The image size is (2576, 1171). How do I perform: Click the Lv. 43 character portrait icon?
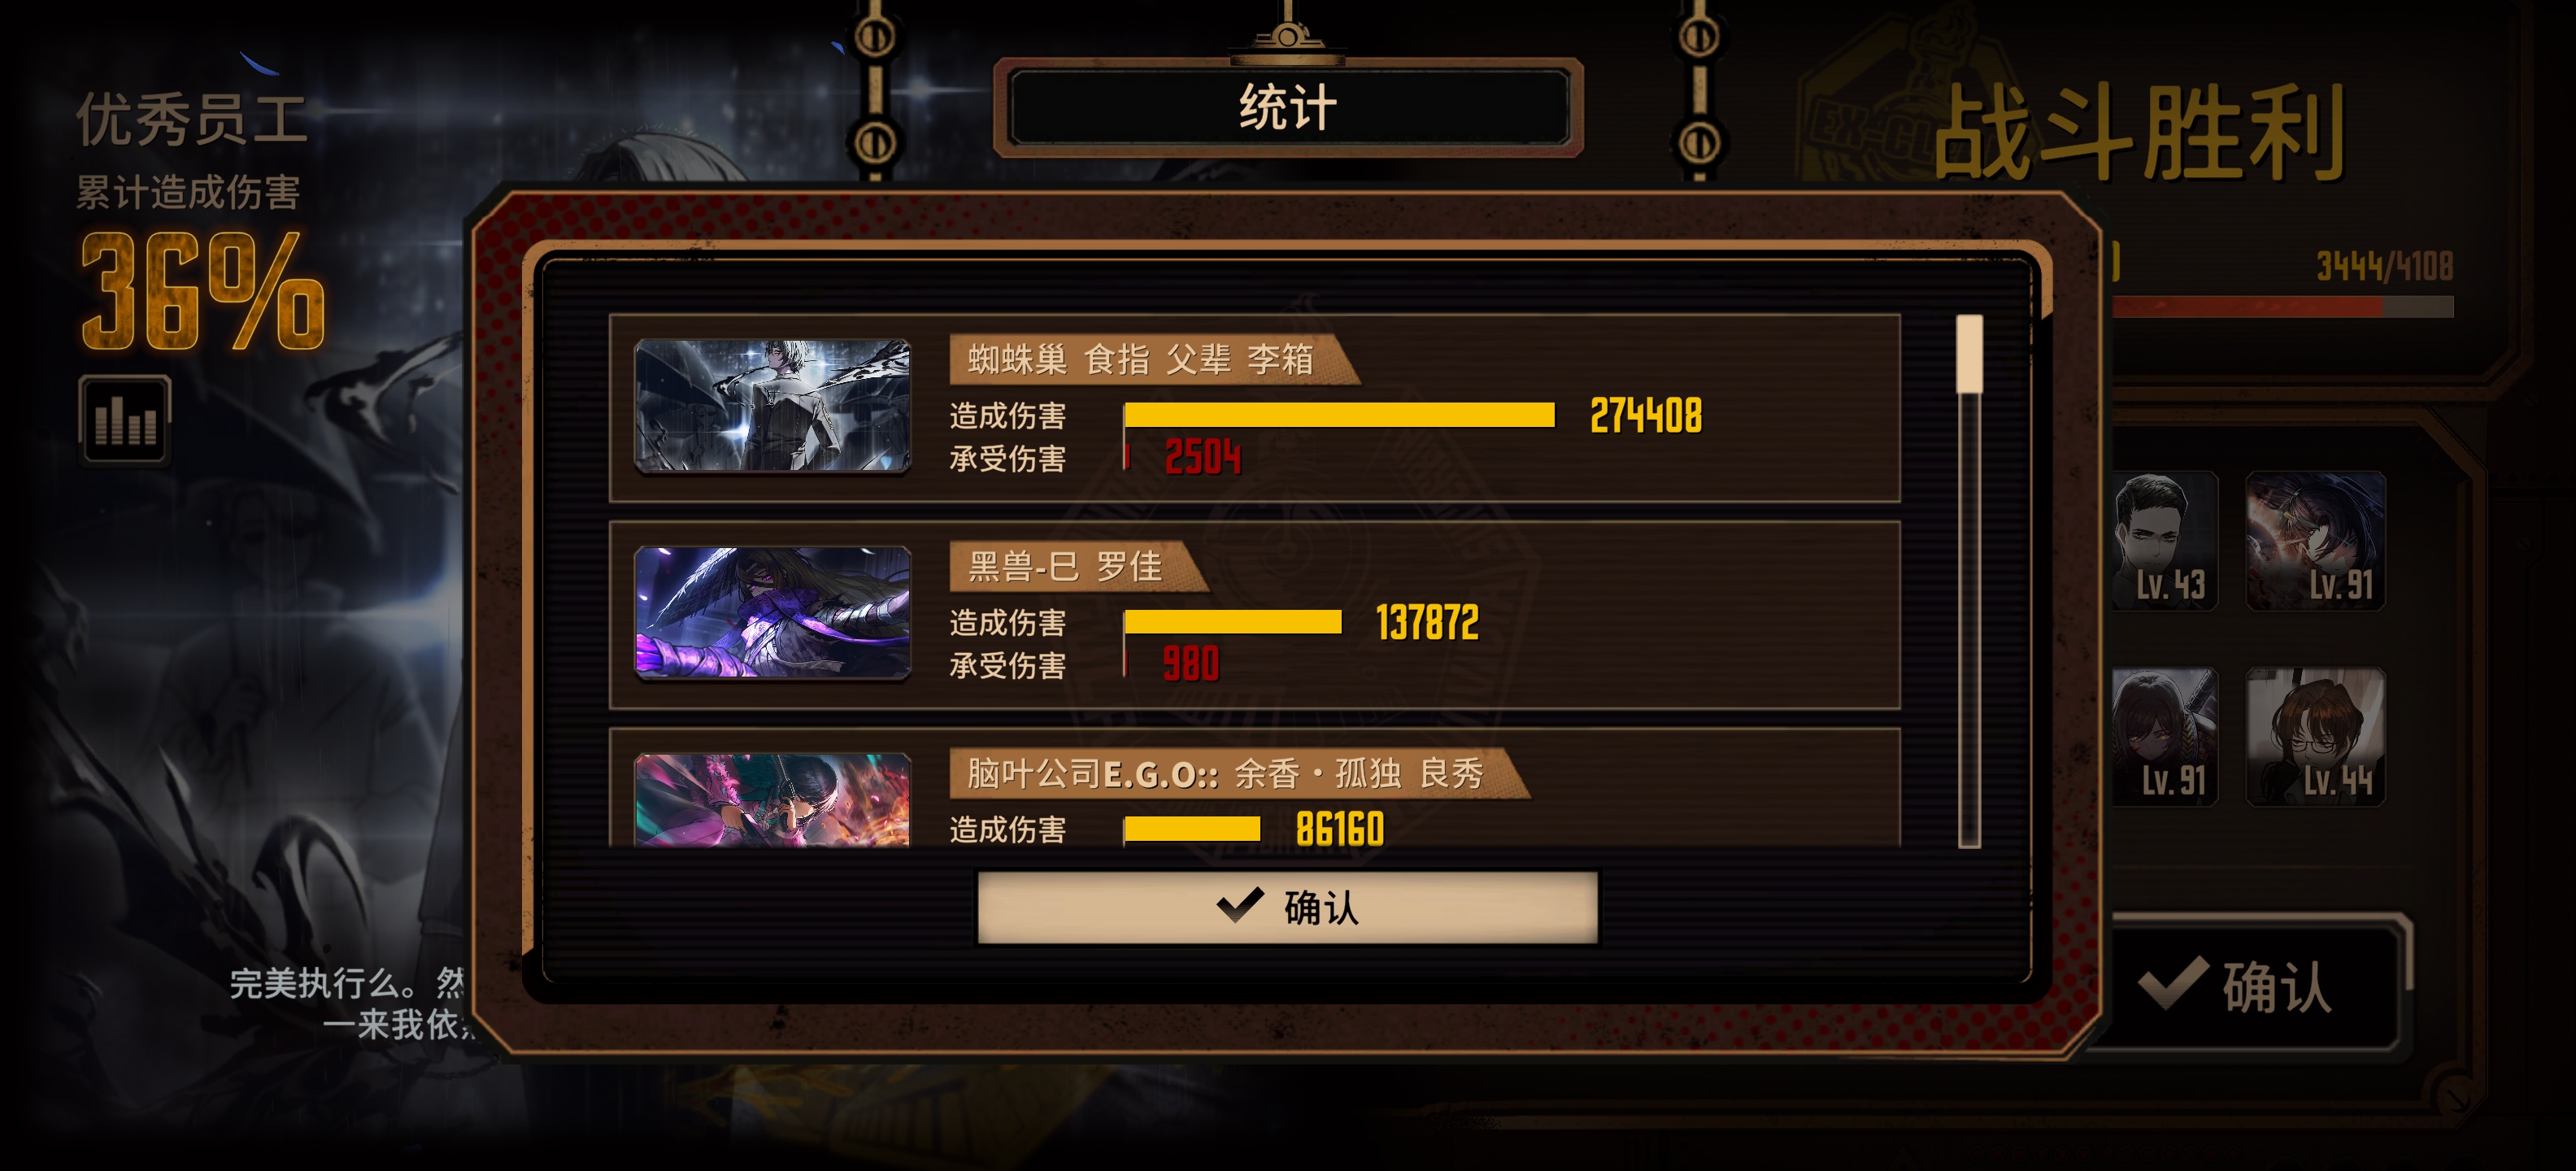[x=2166, y=541]
